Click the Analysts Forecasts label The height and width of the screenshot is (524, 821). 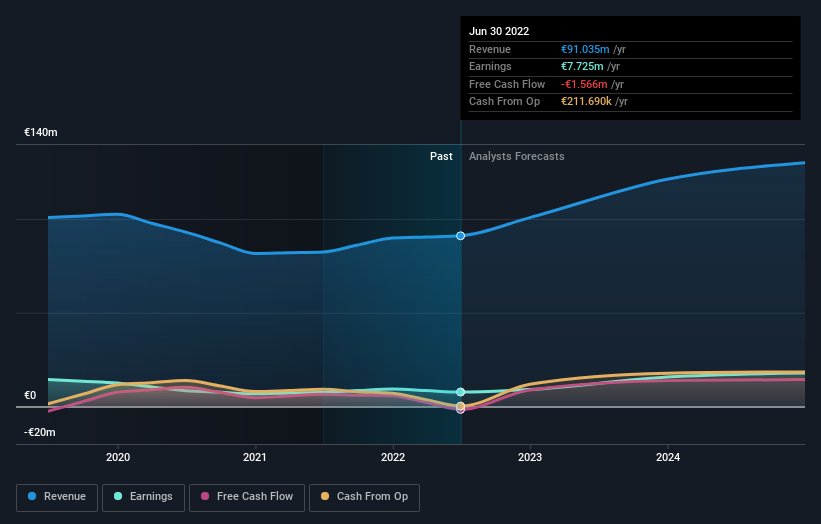(517, 156)
